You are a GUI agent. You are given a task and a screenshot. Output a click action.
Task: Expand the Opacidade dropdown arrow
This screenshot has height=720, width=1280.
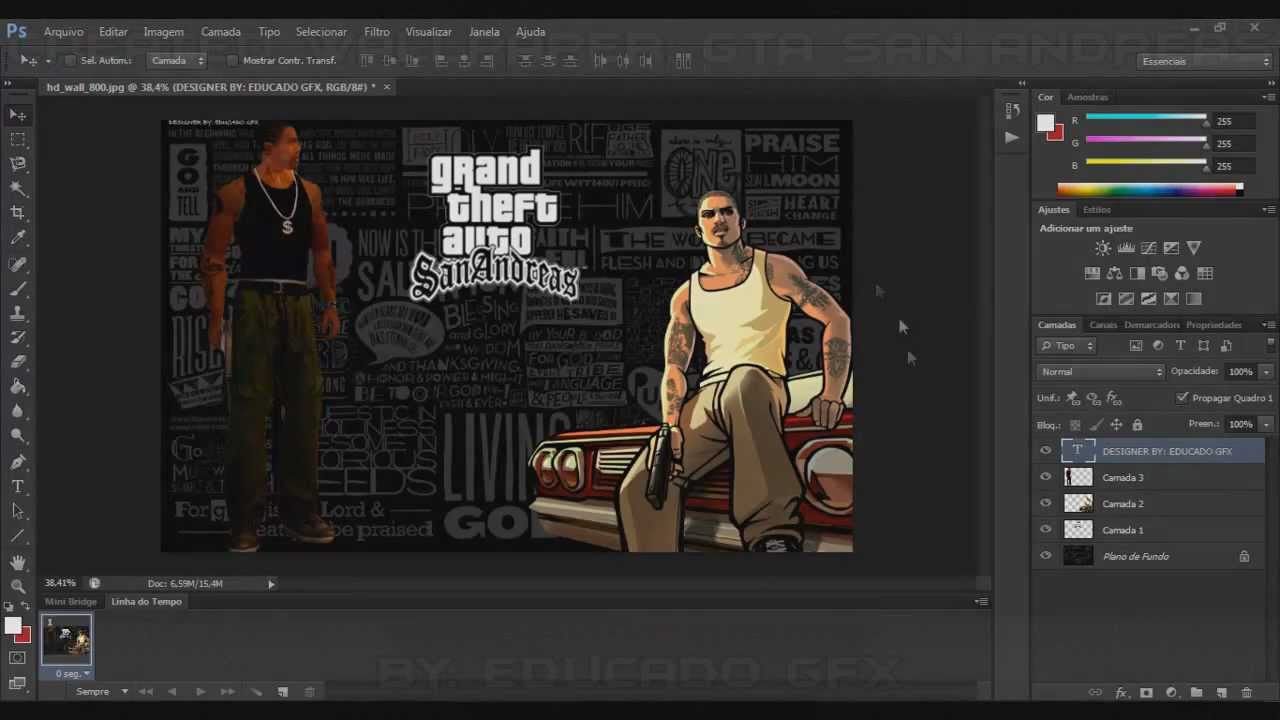coord(1266,371)
